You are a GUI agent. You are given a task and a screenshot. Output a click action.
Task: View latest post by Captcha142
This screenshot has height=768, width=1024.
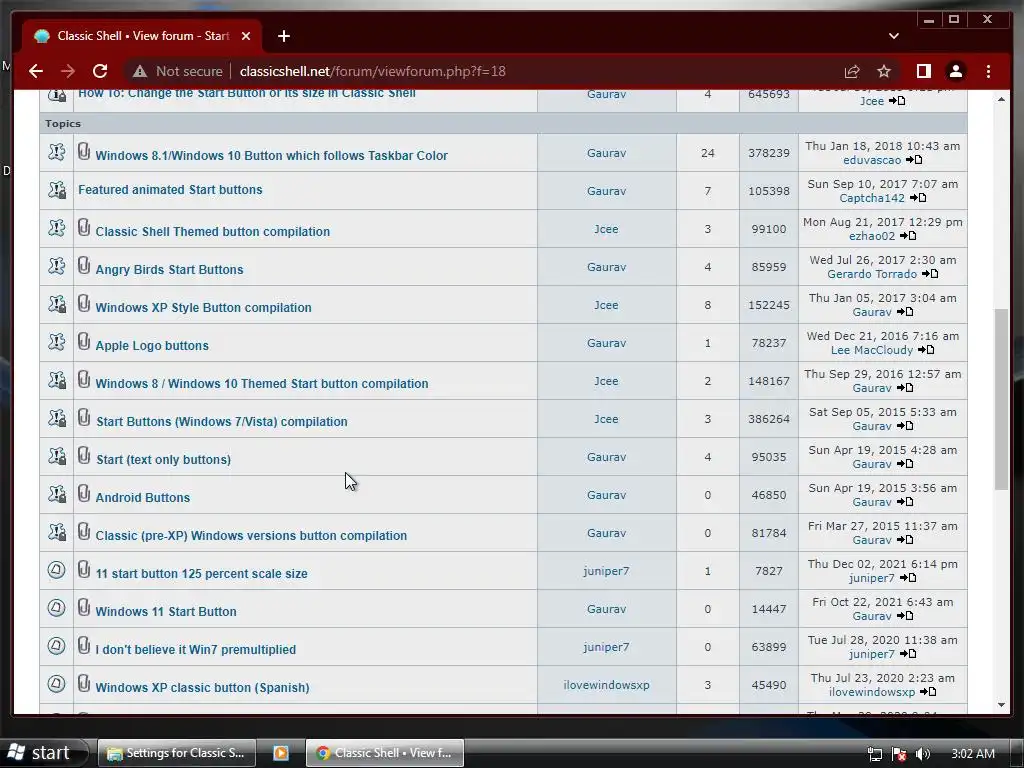[x=918, y=198]
